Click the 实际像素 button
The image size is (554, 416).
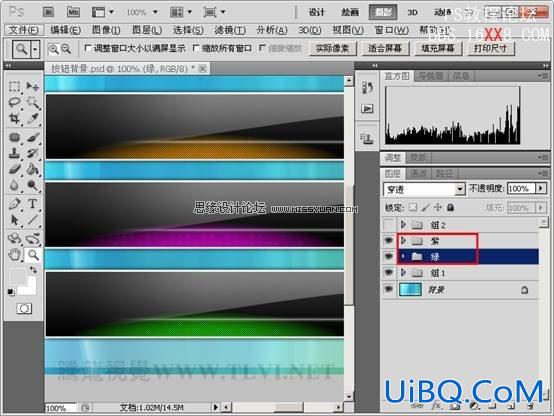coord(332,48)
